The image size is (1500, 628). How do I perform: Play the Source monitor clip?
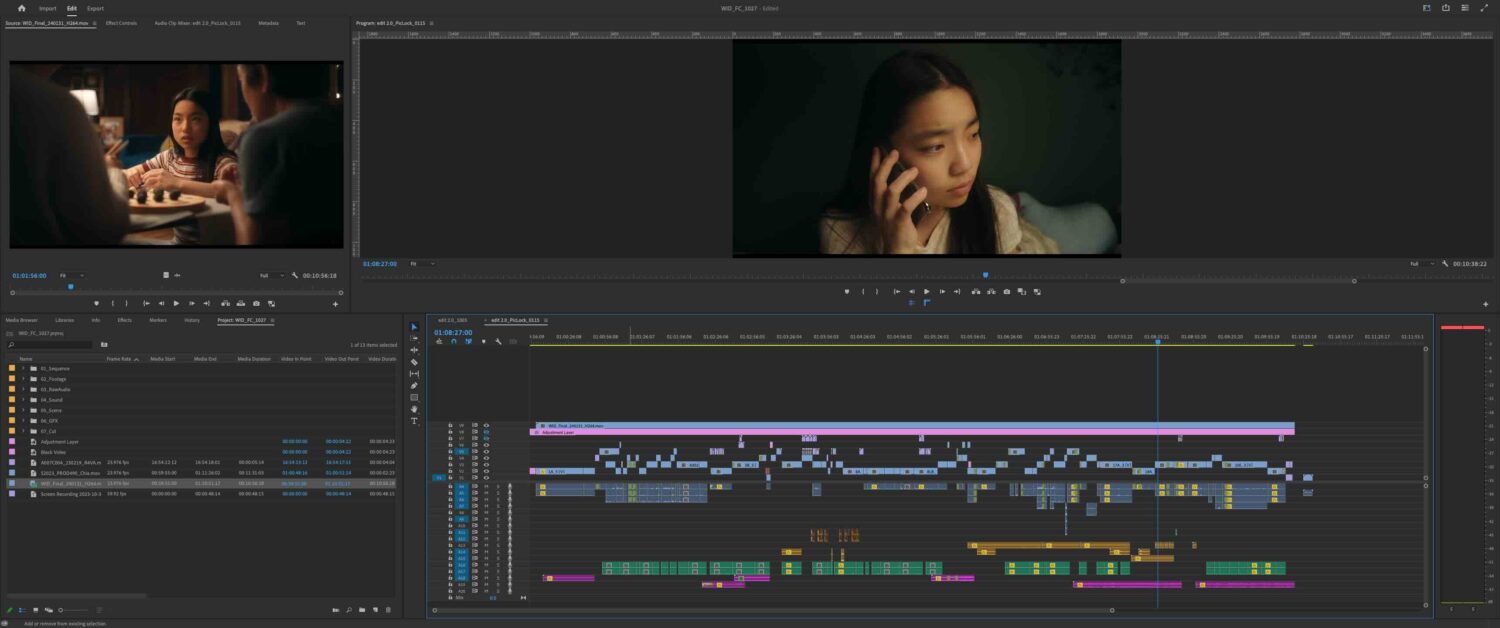coord(176,303)
